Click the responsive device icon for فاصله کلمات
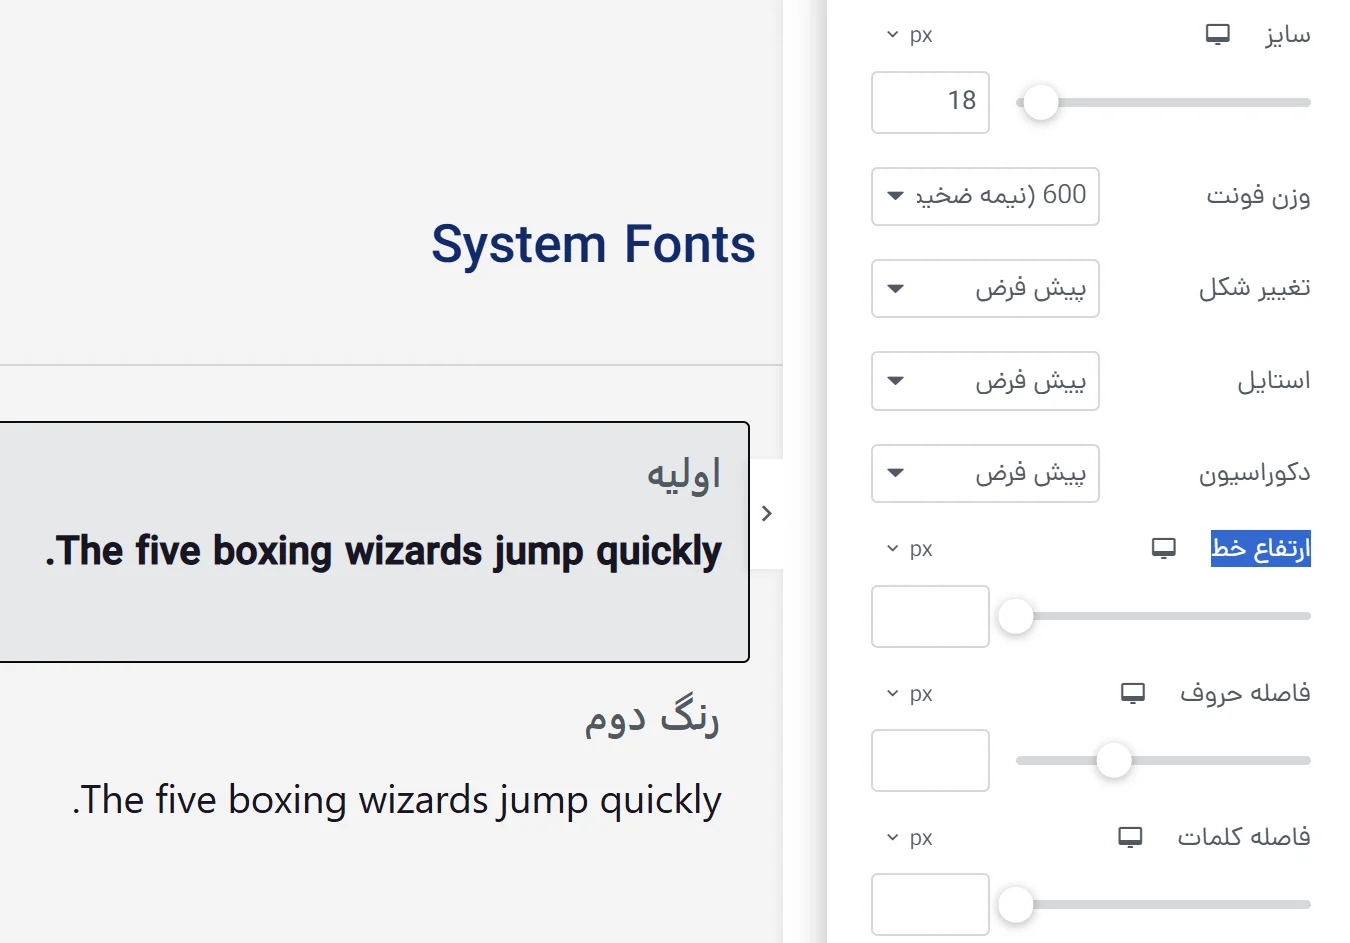 [x=1130, y=837]
